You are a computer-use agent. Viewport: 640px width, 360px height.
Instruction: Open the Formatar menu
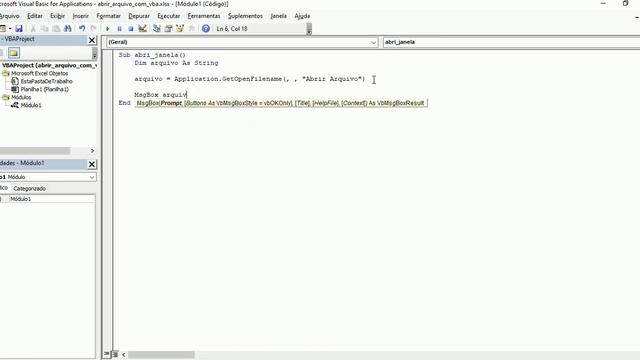tap(109, 16)
